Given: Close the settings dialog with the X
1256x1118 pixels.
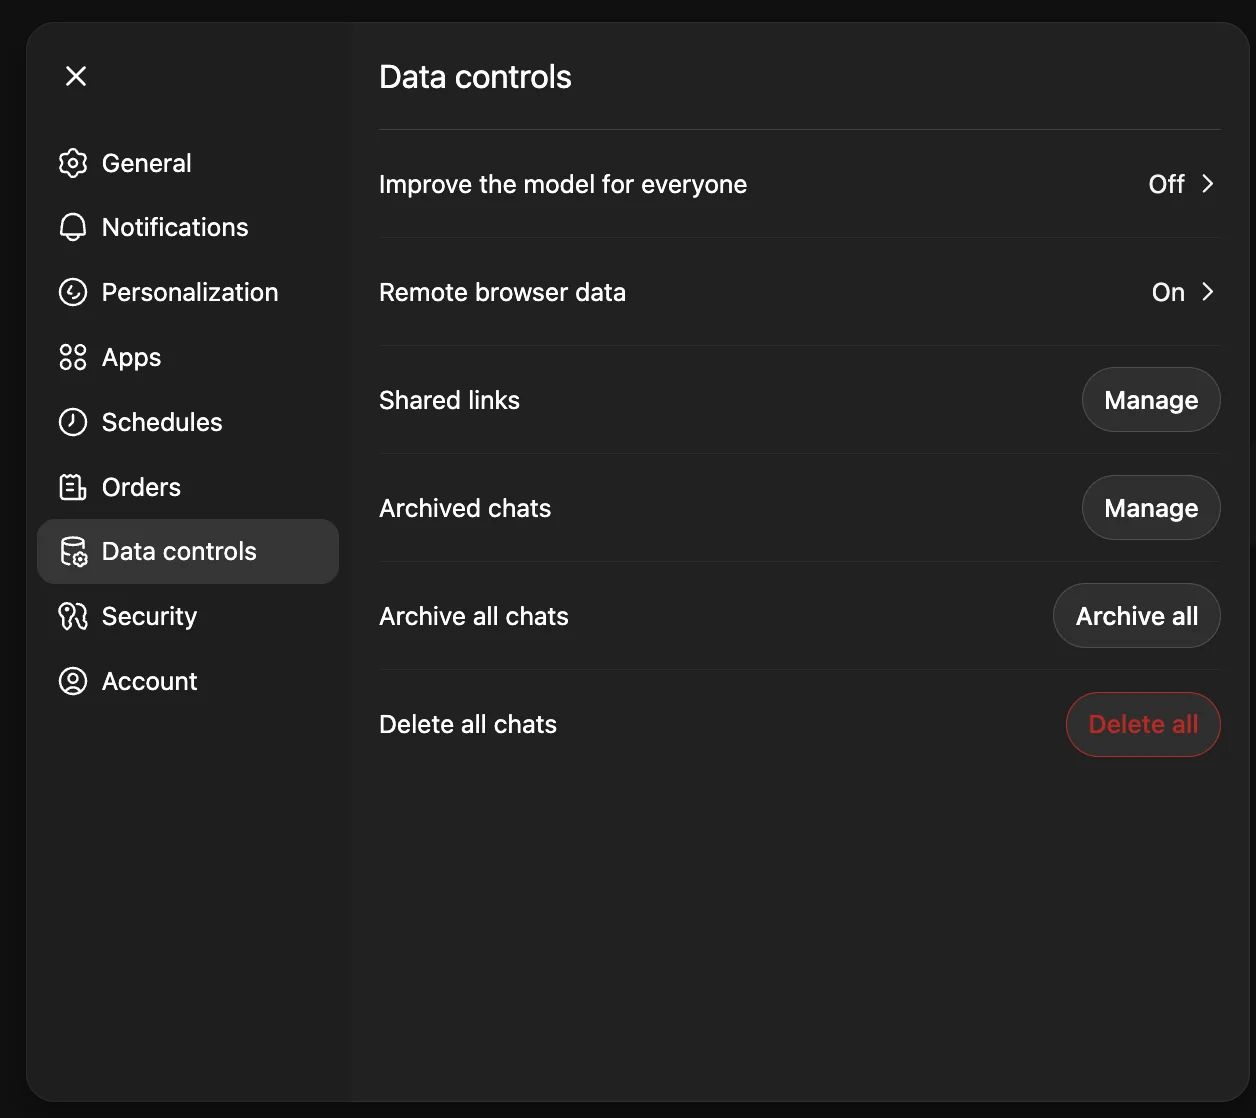Looking at the screenshot, I should pyautogui.click(x=76, y=76).
